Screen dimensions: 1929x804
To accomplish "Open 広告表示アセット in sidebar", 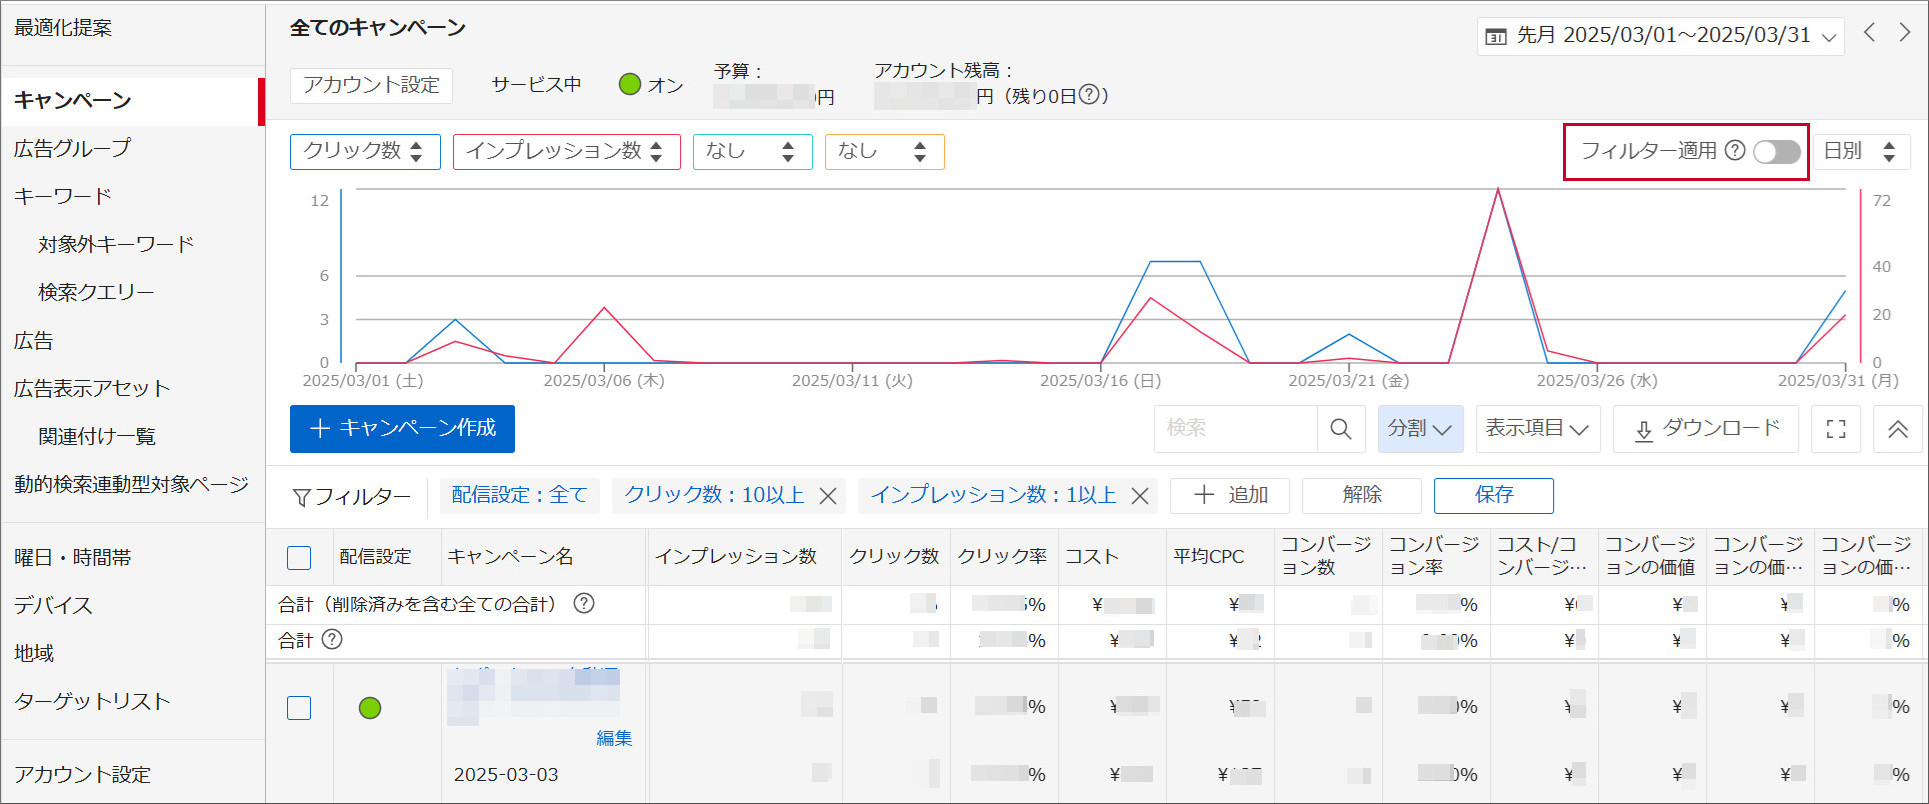I will pos(92,388).
